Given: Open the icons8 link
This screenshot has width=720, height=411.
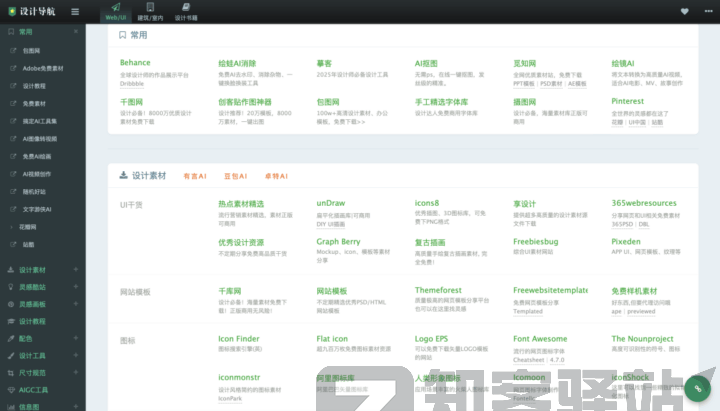Looking at the screenshot, I should (427, 203).
